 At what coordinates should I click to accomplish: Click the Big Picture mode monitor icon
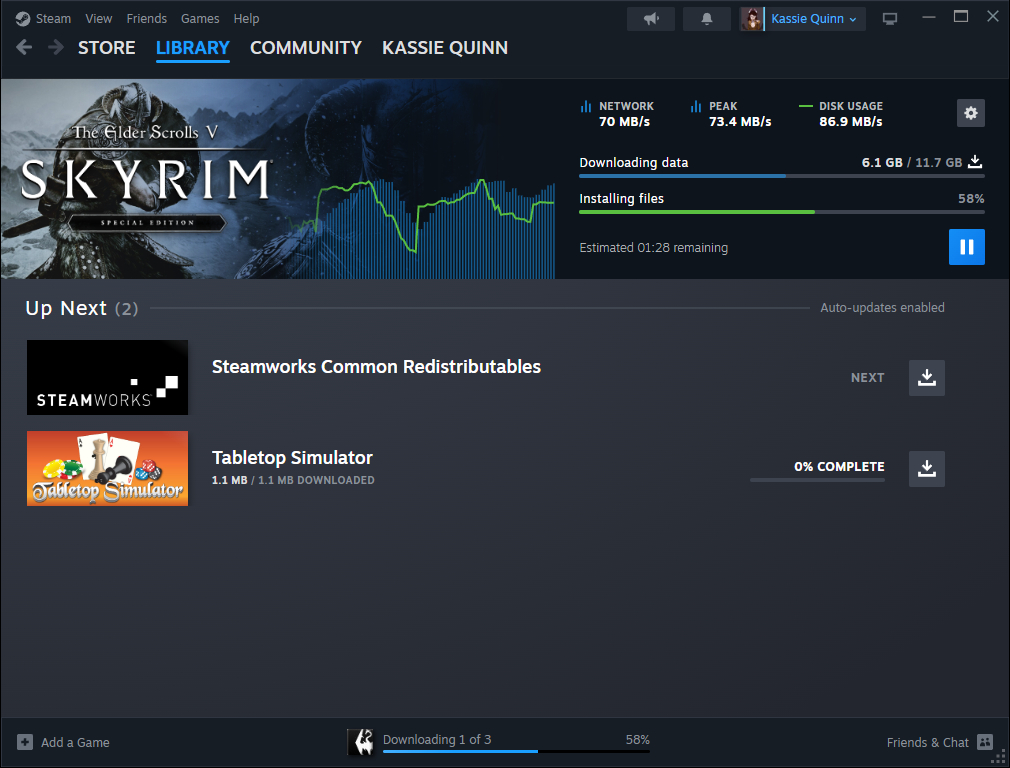tap(889, 19)
